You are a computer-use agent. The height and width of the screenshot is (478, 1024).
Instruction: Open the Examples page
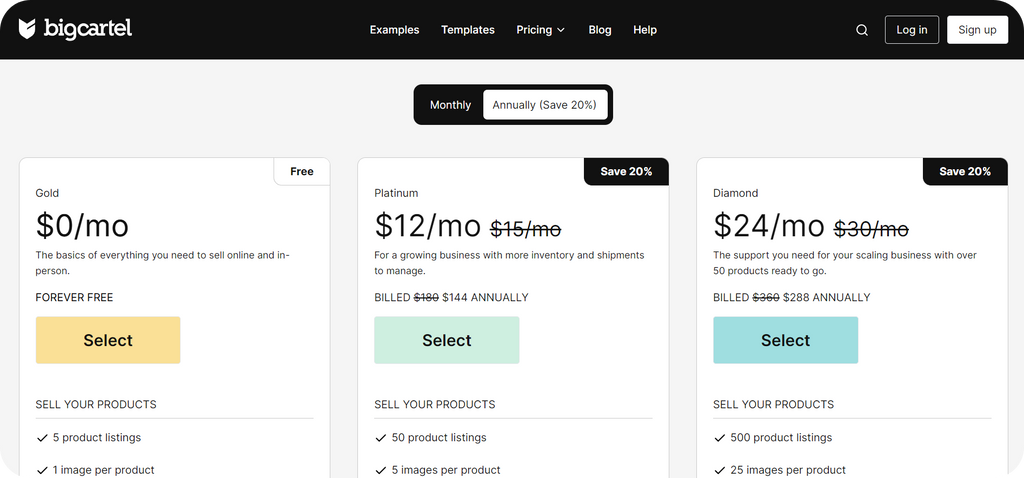[x=394, y=30]
